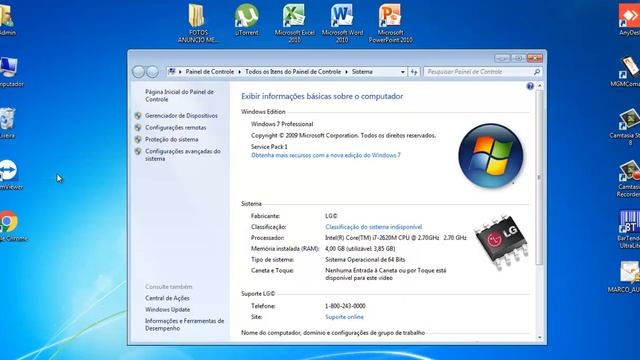Open the FOTOS ANUNCIO folder on the desktop
This screenshot has width=640, height=360.
[x=198, y=23]
